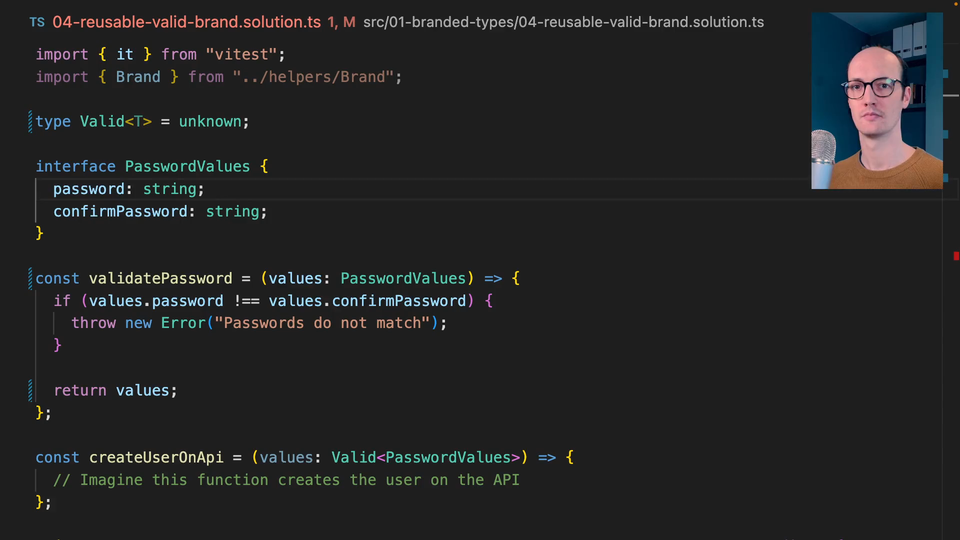
Task: Place cursor on the password: string line
Action: click(x=128, y=189)
